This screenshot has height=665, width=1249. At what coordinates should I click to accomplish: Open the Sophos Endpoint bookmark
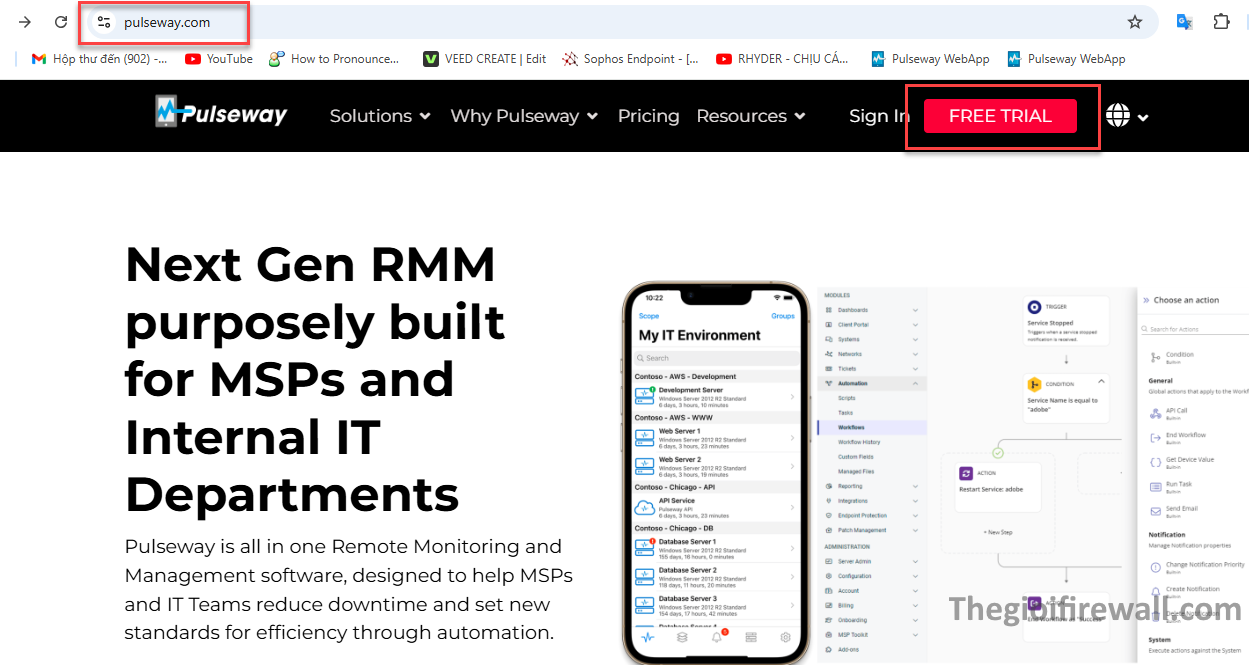(x=631, y=59)
